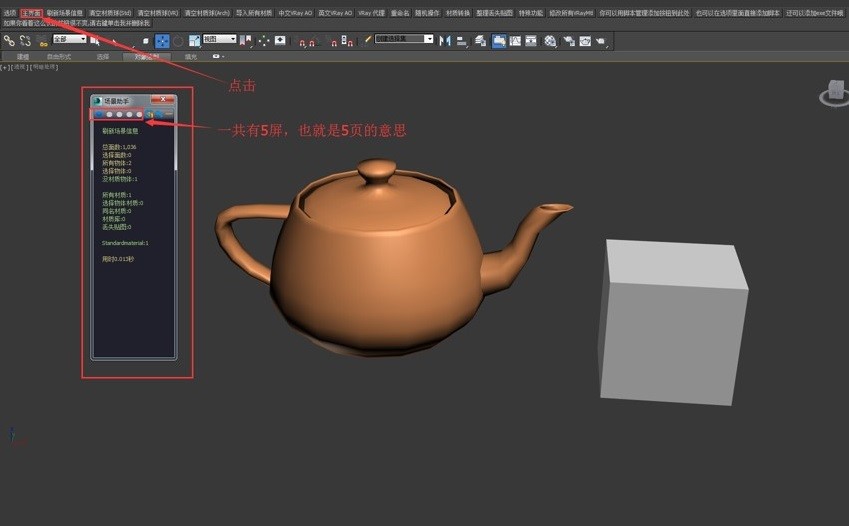Open the Layer Manager icon
The height and width of the screenshot is (526, 849).
[480, 41]
